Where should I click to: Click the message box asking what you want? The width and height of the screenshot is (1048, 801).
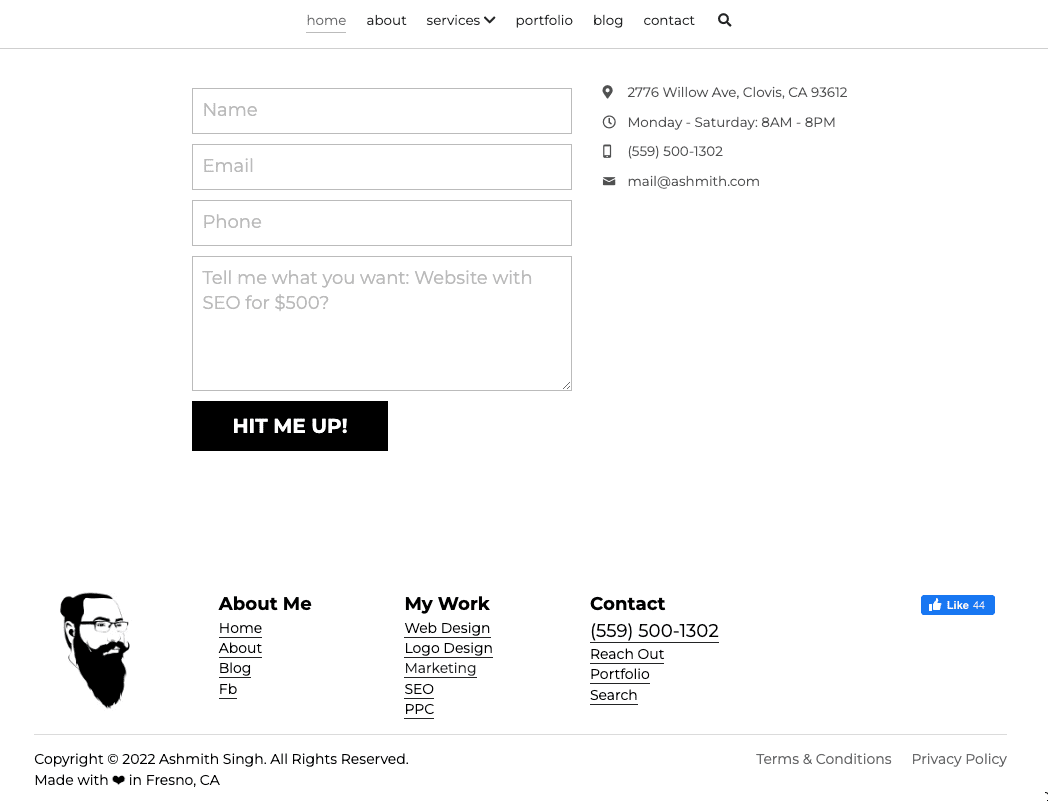[x=381, y=322]
